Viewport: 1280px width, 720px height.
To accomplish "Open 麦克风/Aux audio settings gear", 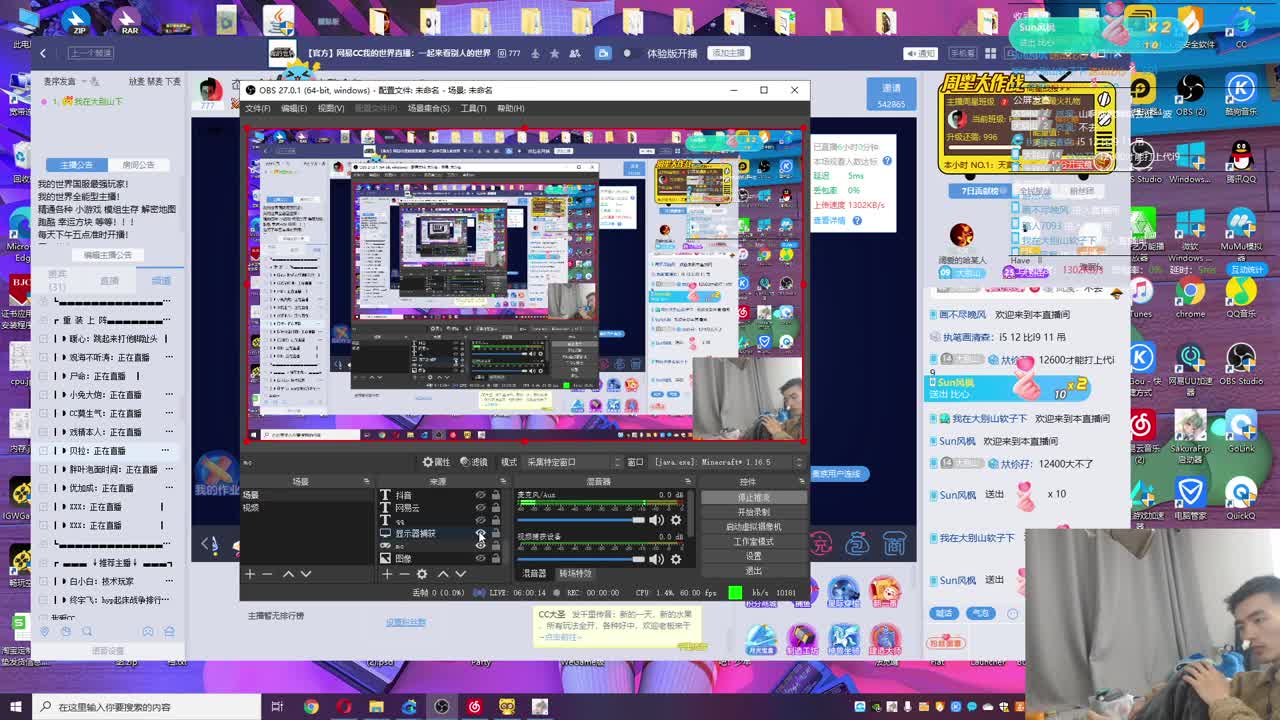I will click(676, 520).
